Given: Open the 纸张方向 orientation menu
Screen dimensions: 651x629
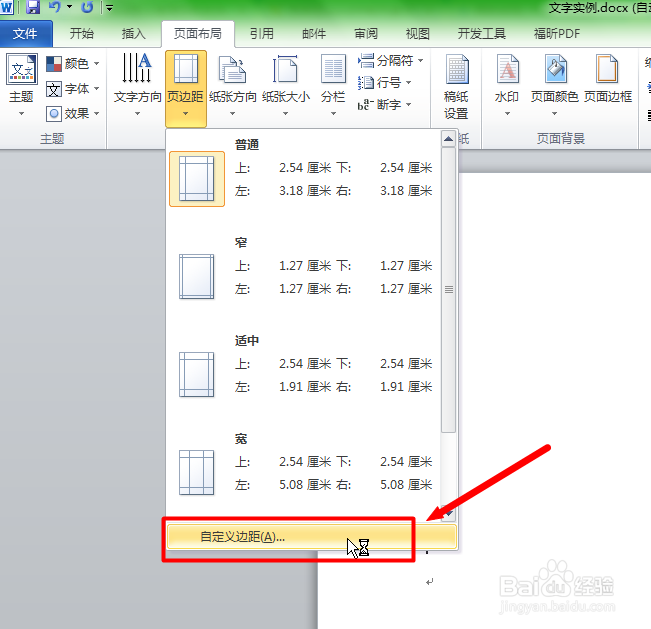Looking at the screenshot, I should [232, 85].
